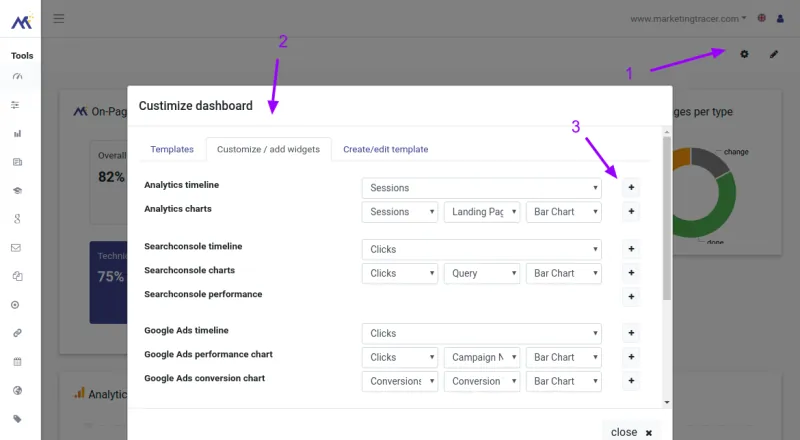Open Analytics charts Sessions metric dropdown
800x440 pixels.
pyautogui.click(x=400, y=212)
